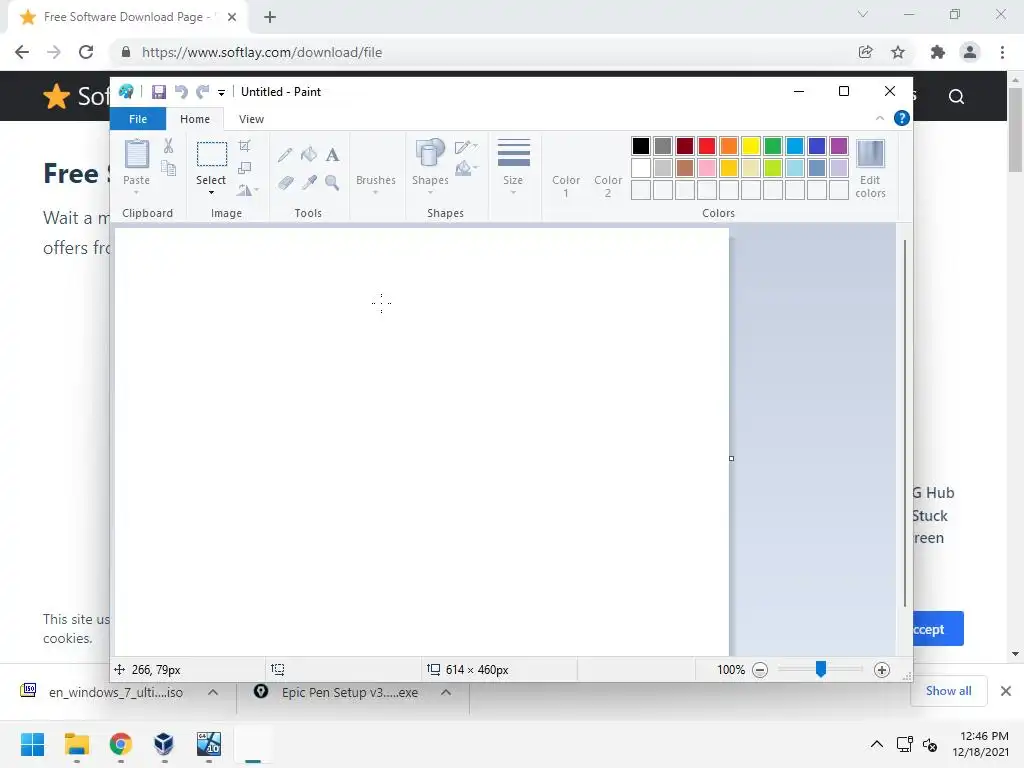Open the File menu in Paint
Viewport: 1024px width, 768px height.
point(138,119)
